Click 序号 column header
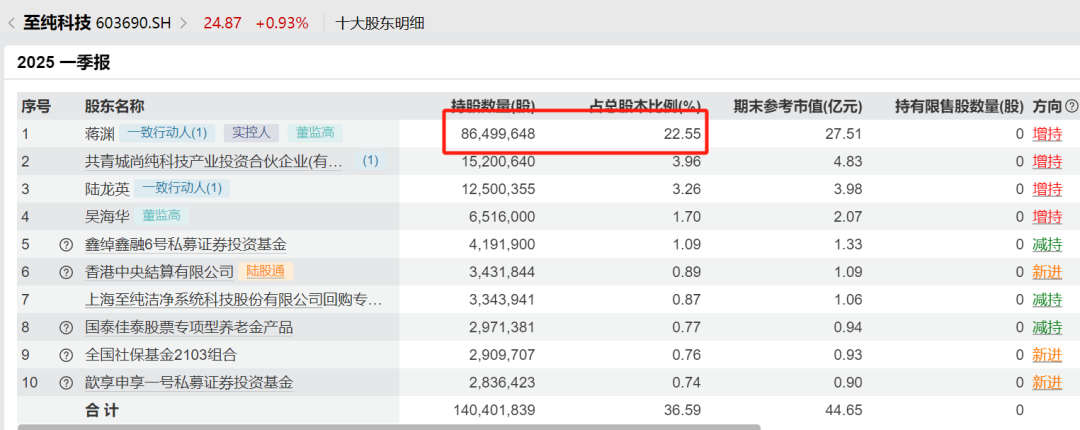 [x=36, y=106]
